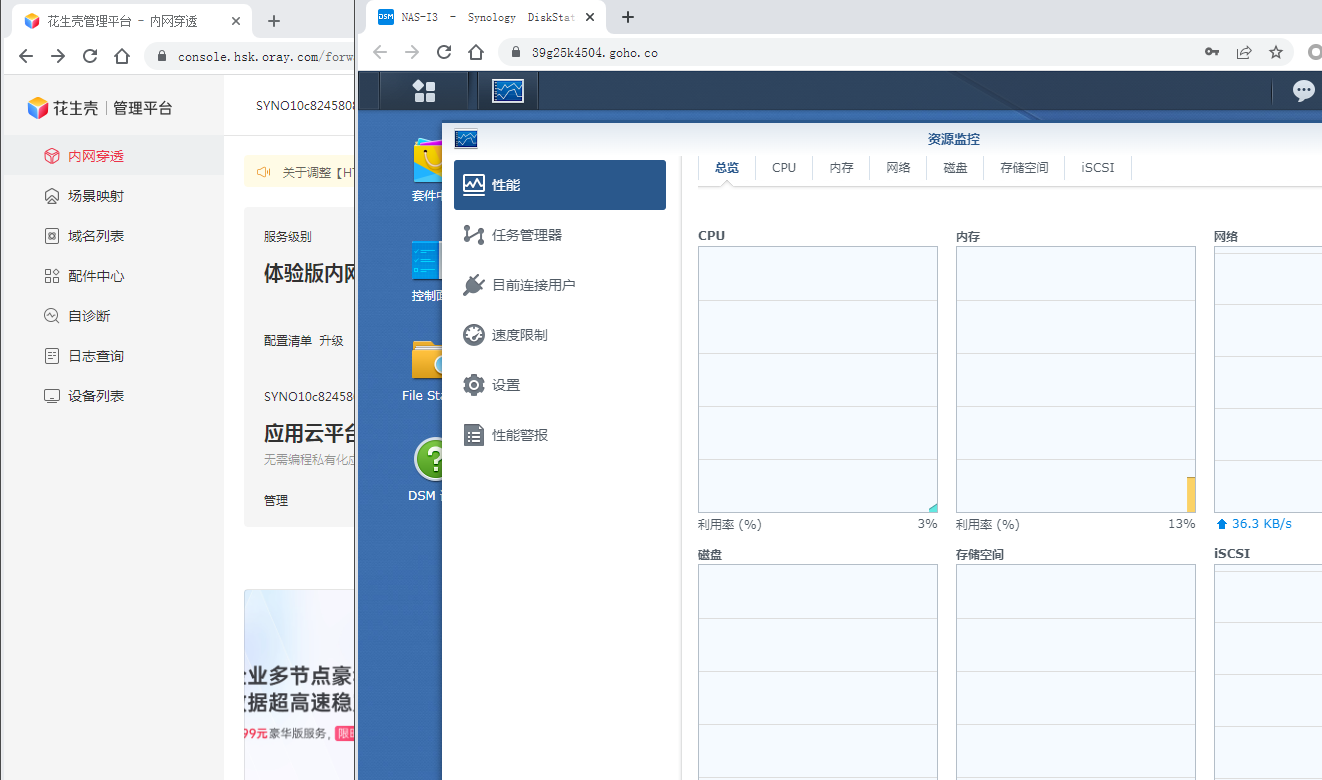
Task: Open DSM notifications chat bubble icon
Action: [1303, 91]
